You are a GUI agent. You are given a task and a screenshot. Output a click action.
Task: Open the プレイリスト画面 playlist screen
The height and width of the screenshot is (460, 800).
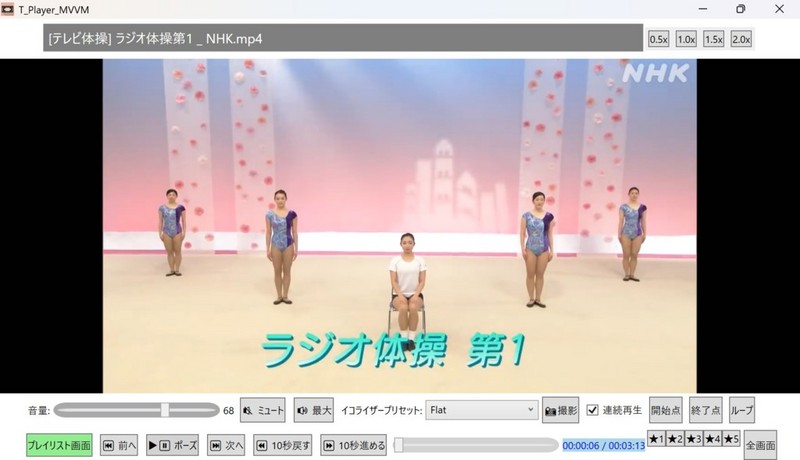click(x=59, y=446)
